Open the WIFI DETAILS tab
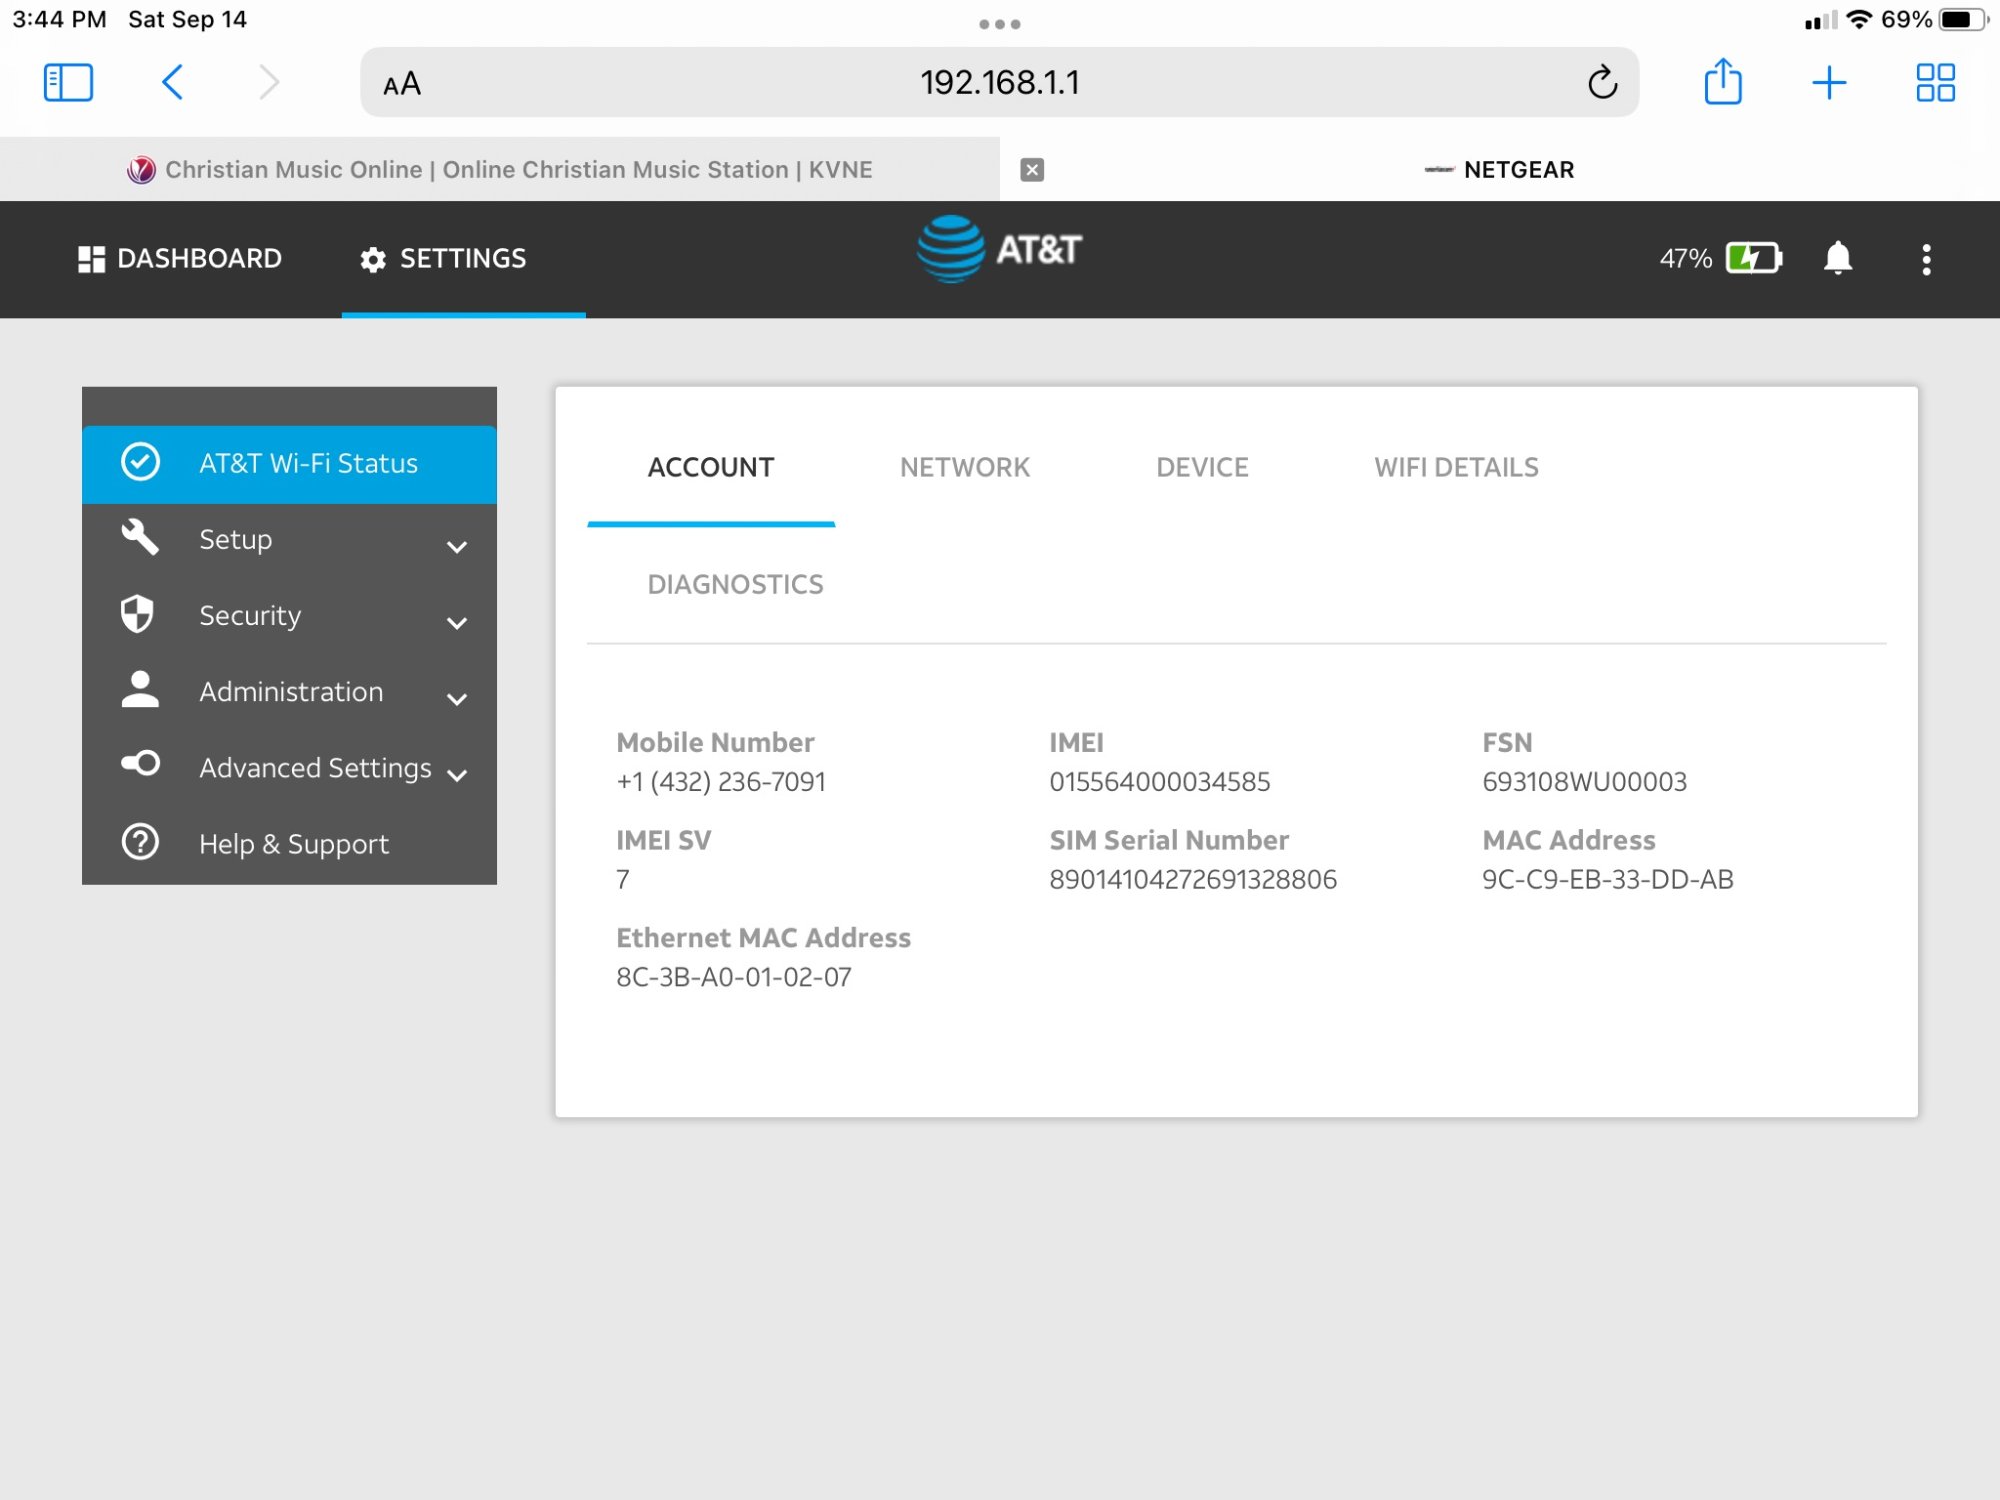The image size is (2000, 1500). 1456,467
